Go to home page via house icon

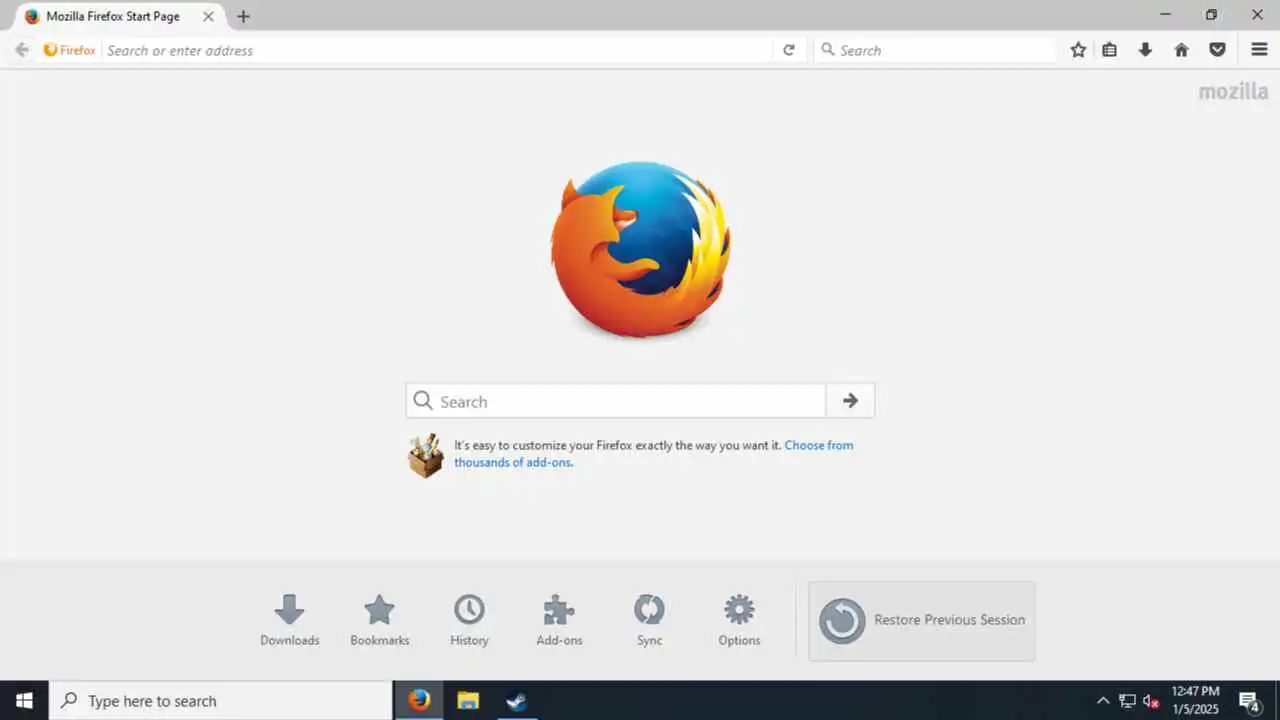(x=1182, y=50)
